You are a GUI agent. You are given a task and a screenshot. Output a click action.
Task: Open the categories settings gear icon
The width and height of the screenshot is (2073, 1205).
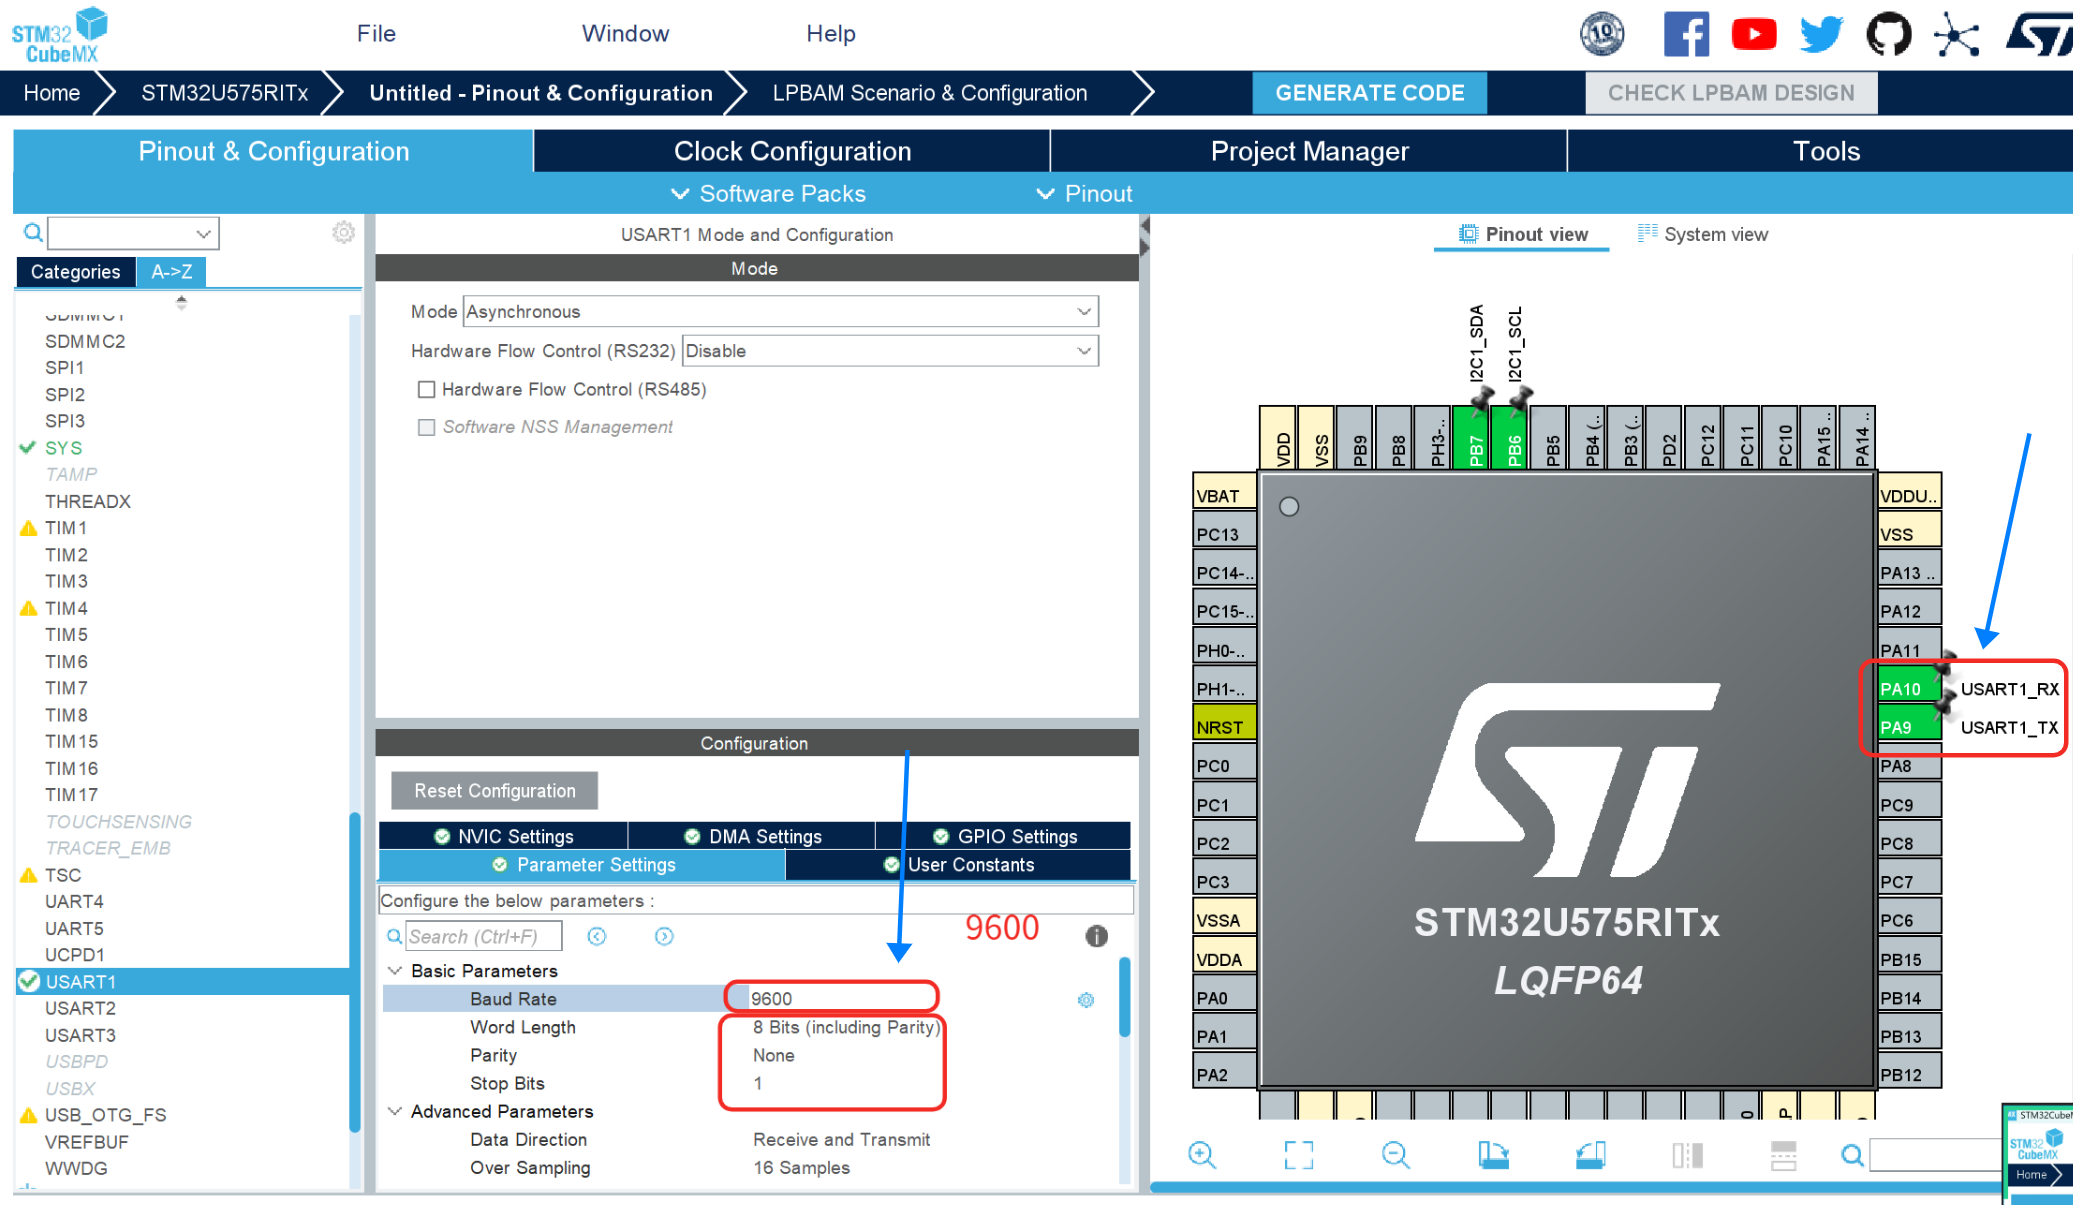[343, 233]
